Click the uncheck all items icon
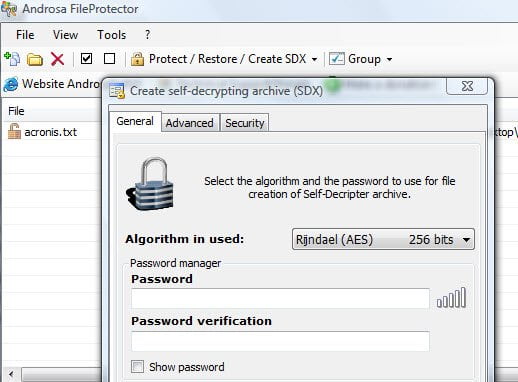Screen dimensions: 518x382 [109, 59]
